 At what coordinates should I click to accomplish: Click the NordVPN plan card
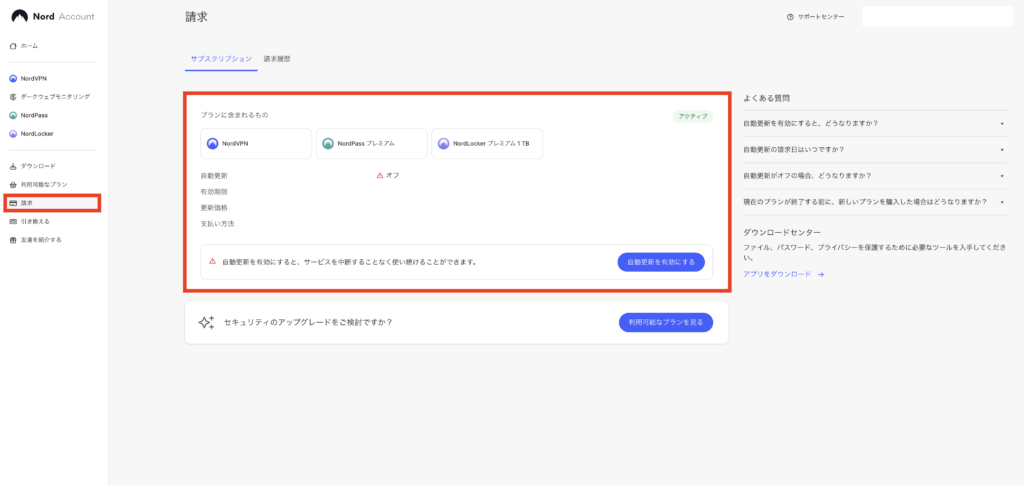tap(256, 144)
